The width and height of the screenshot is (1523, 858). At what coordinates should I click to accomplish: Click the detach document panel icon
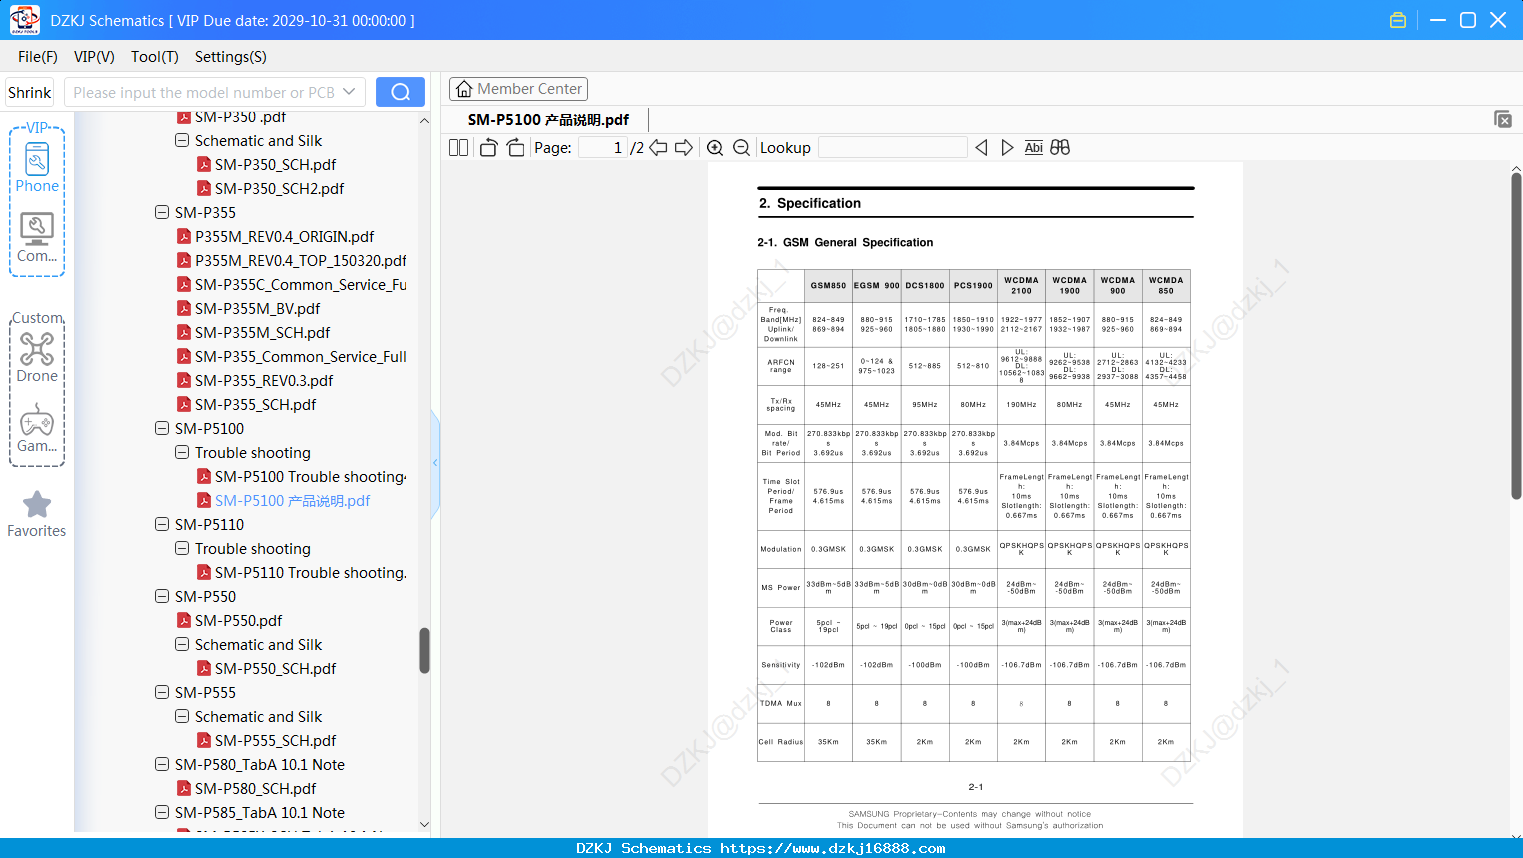1503,119
